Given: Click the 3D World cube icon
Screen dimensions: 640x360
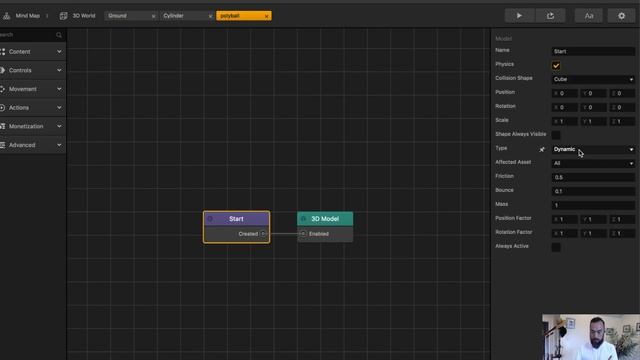Looking at the screenshot, I should coord(63,16).
